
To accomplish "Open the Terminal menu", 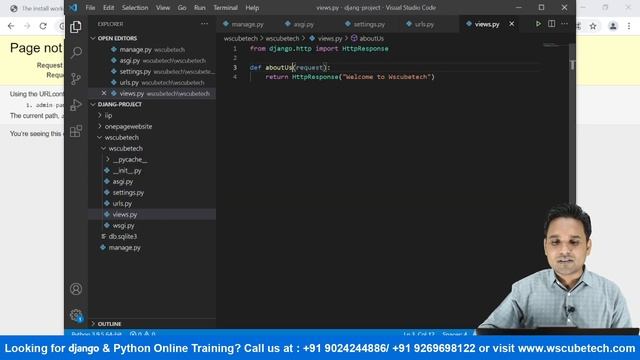I will 225,8.
